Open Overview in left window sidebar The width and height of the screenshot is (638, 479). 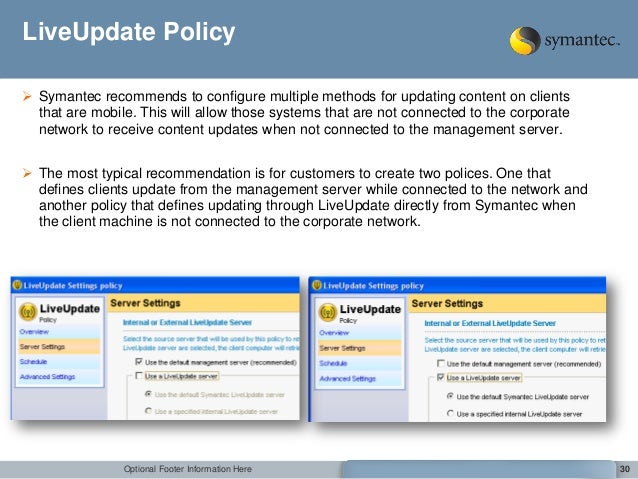(x=59, y=332)
